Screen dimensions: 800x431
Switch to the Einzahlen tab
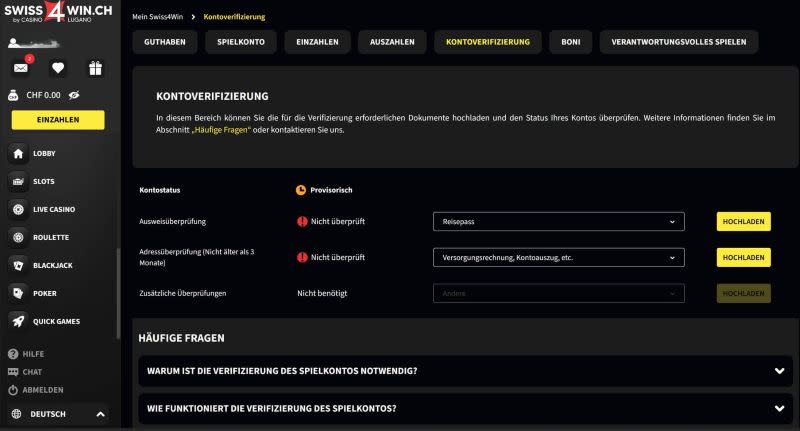317,42
